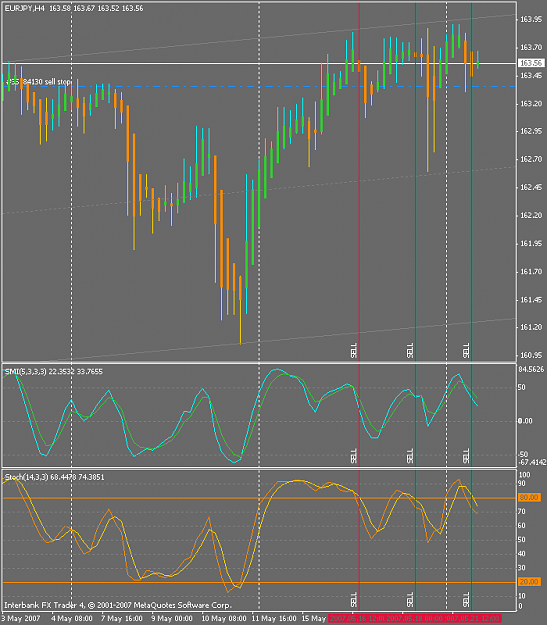The height and width of the screenshot is (625, 547).
Task: Click SELL label beside the 2007.05.21 line in SMI panel
Action: coord(466,456)
